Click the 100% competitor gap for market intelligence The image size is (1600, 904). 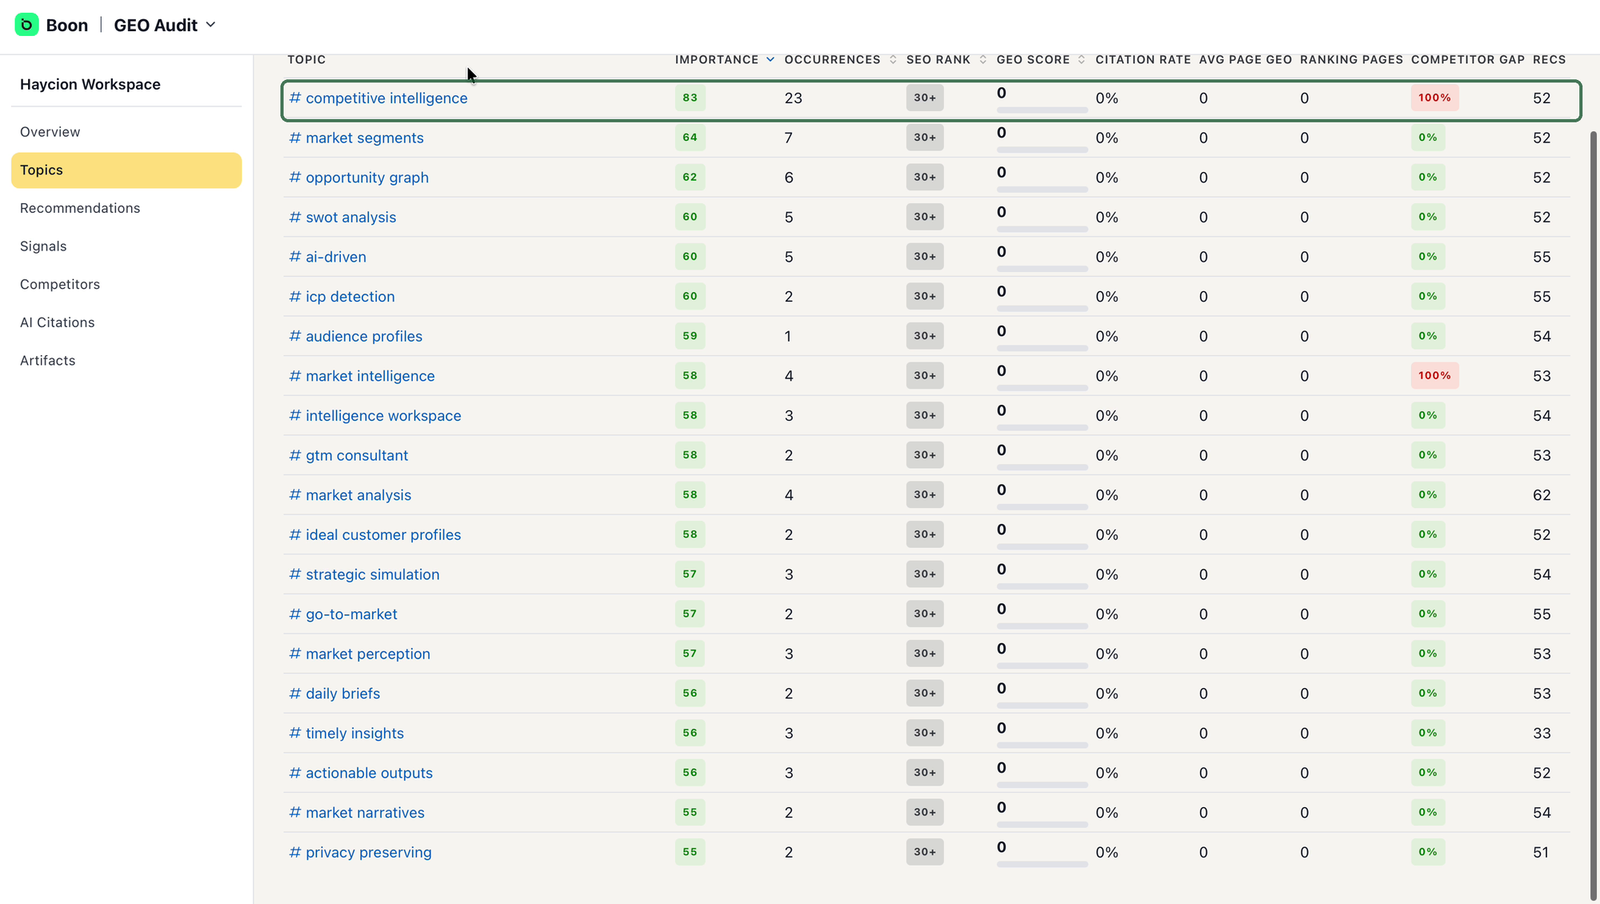pyautogui.click(x=1434, y=376)
